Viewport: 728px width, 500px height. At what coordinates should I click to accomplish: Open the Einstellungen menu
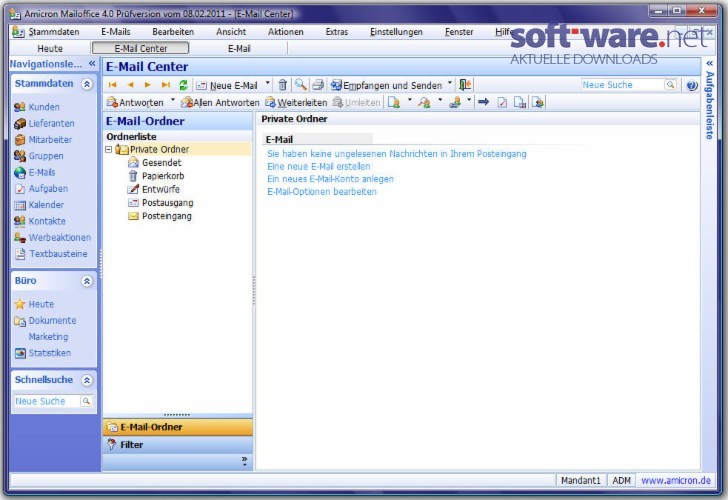coord(396,32)
